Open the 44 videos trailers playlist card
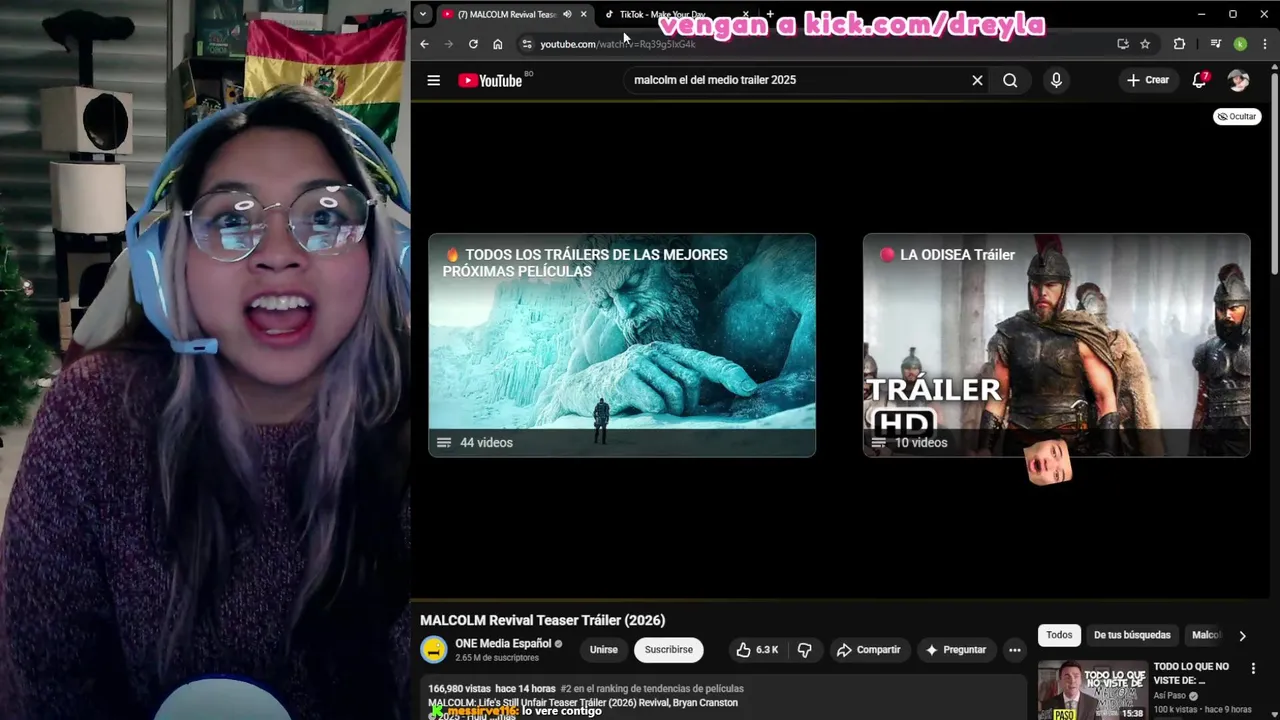The image size is (1280, 720). 622,345
